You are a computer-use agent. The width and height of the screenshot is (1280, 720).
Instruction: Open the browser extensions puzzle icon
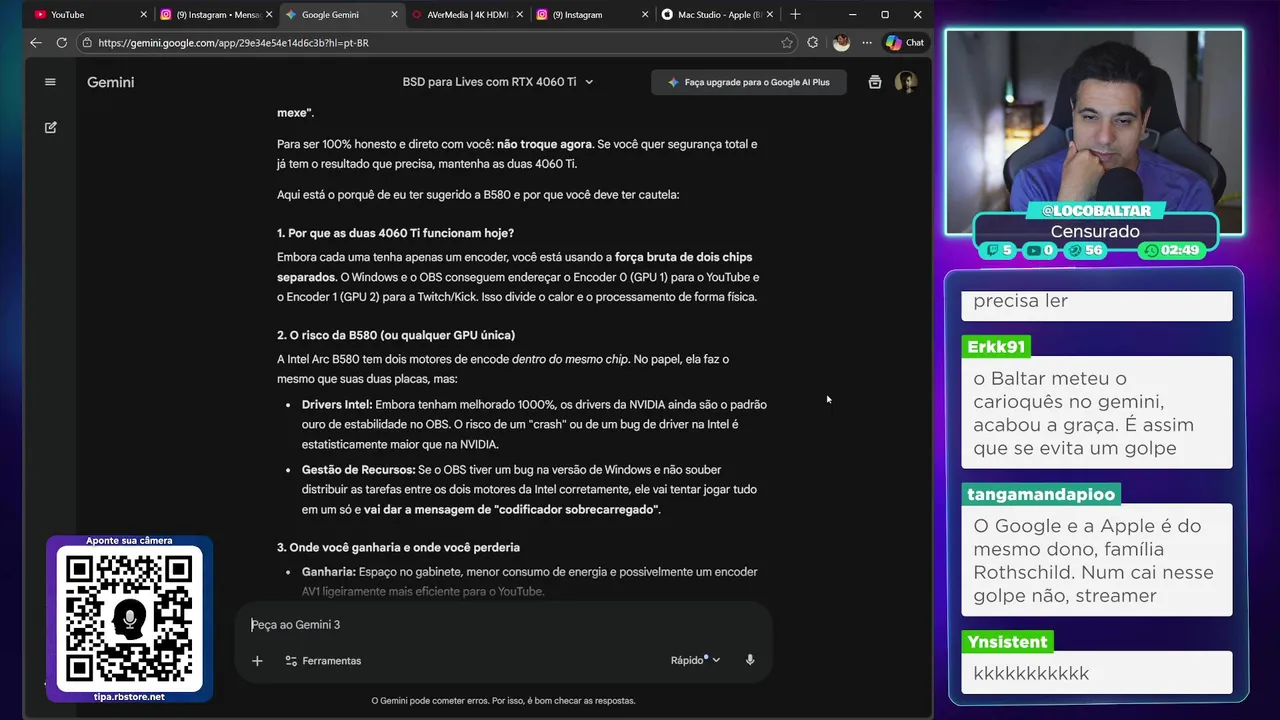tap(812, 43)
